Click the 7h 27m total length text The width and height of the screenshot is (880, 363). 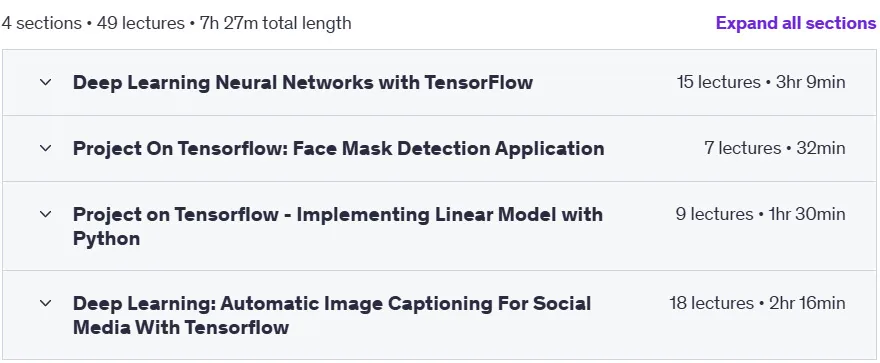tap(276, 23)
